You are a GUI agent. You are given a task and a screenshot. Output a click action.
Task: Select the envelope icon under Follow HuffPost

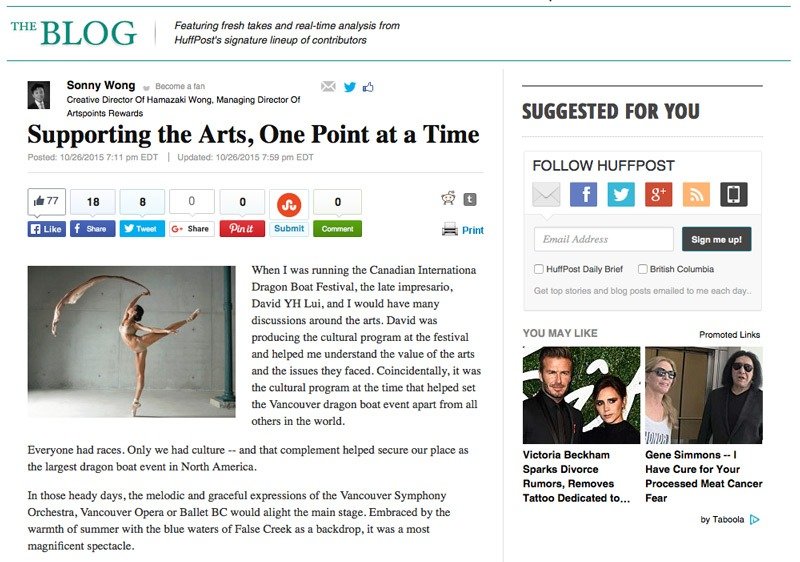(x=546, y=195)
